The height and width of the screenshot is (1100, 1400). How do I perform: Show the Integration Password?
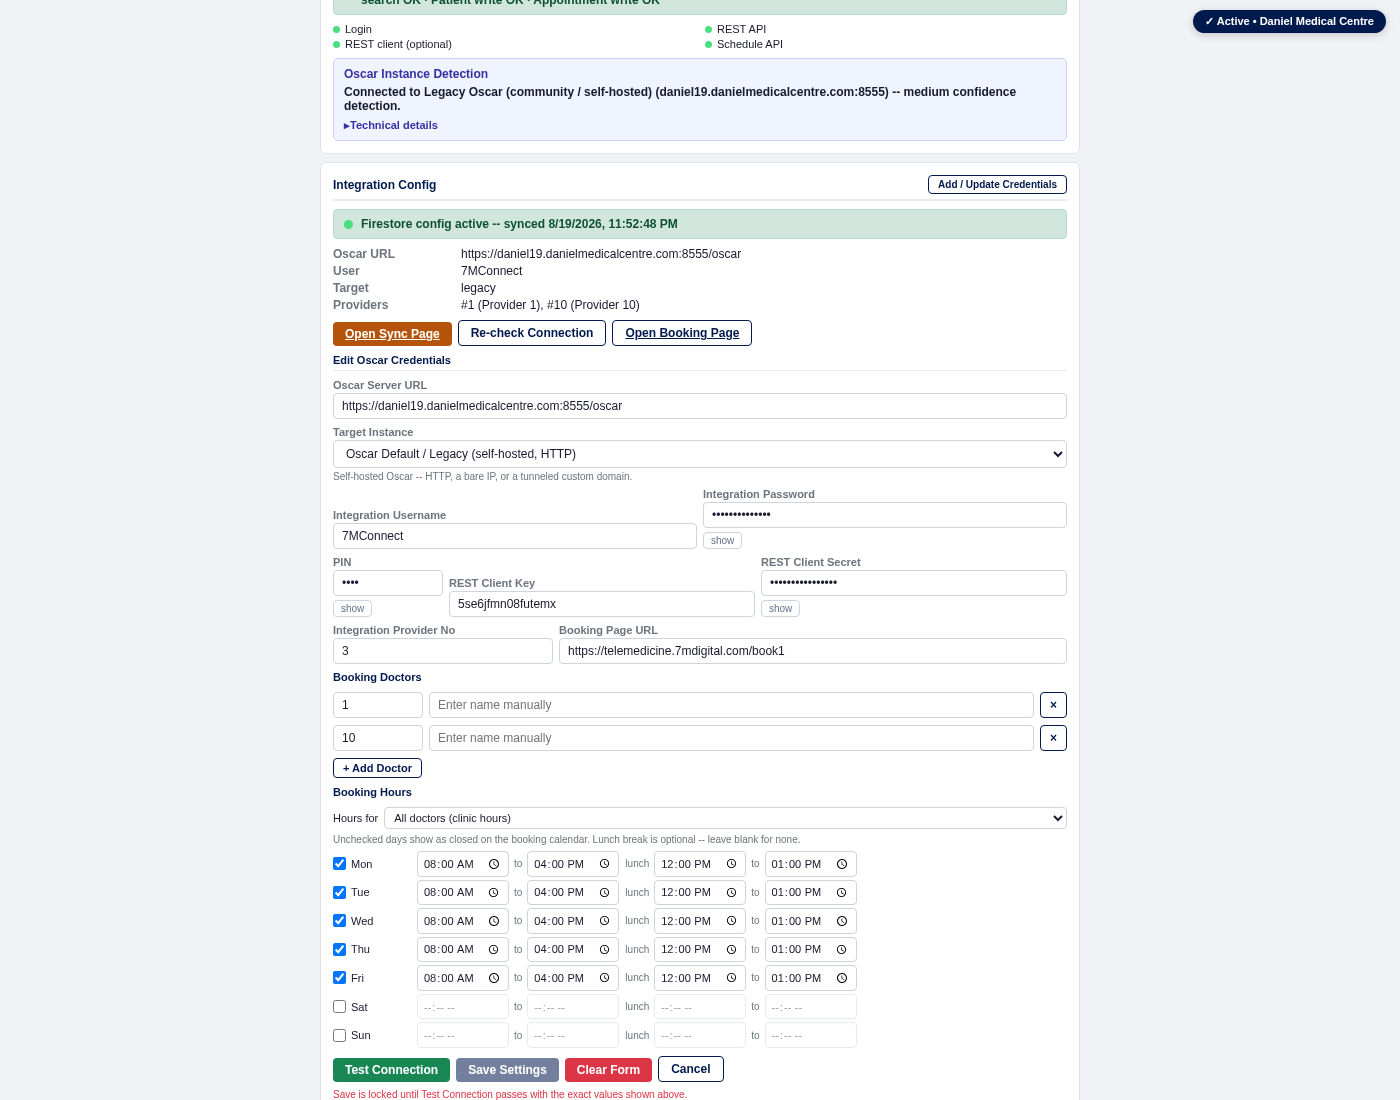(x=722, y=541)
